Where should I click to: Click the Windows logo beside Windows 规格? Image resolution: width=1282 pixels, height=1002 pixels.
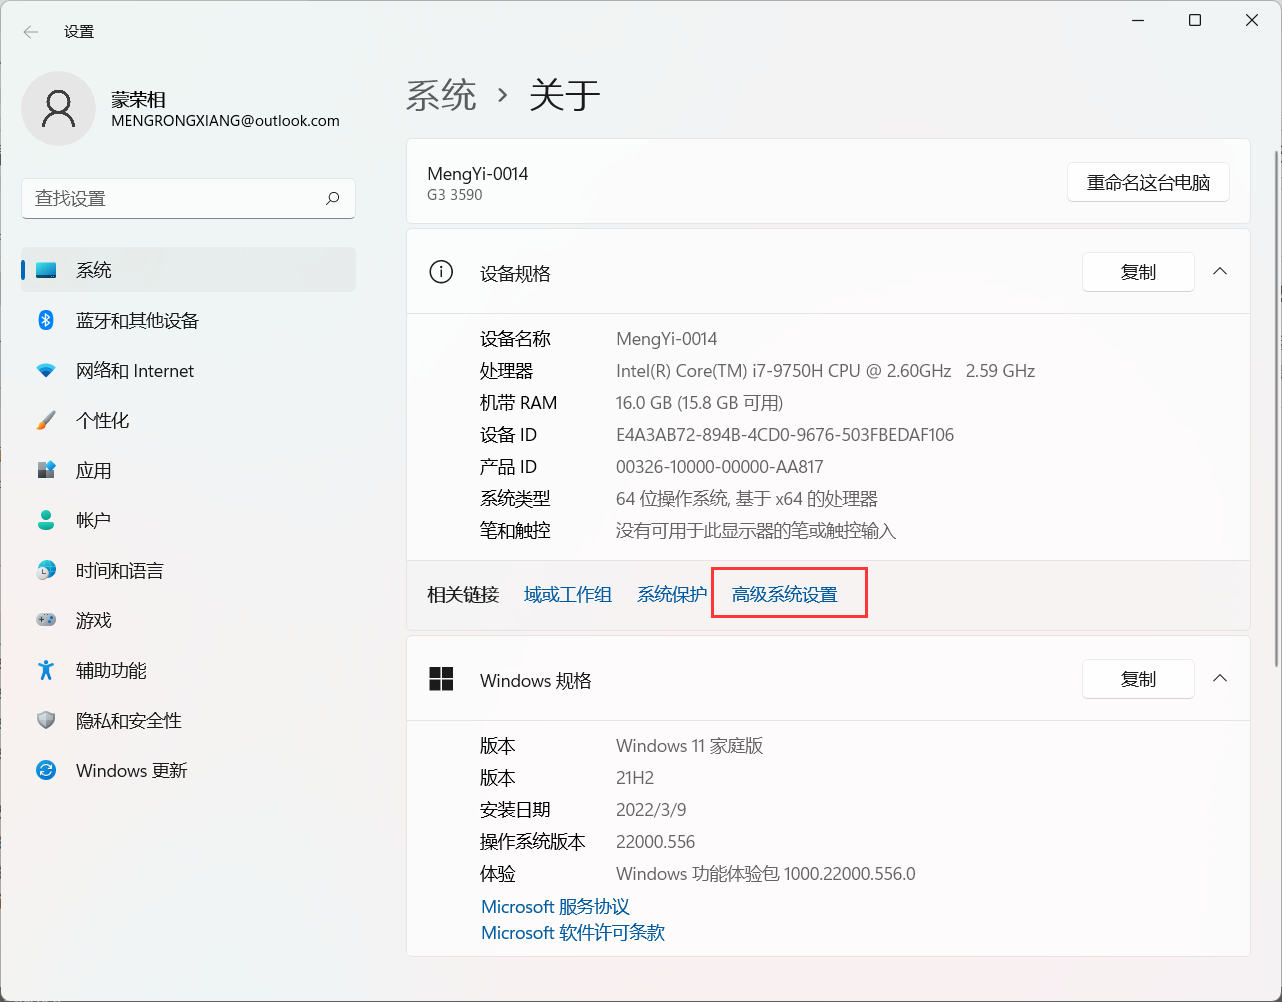tap(441, 679)
